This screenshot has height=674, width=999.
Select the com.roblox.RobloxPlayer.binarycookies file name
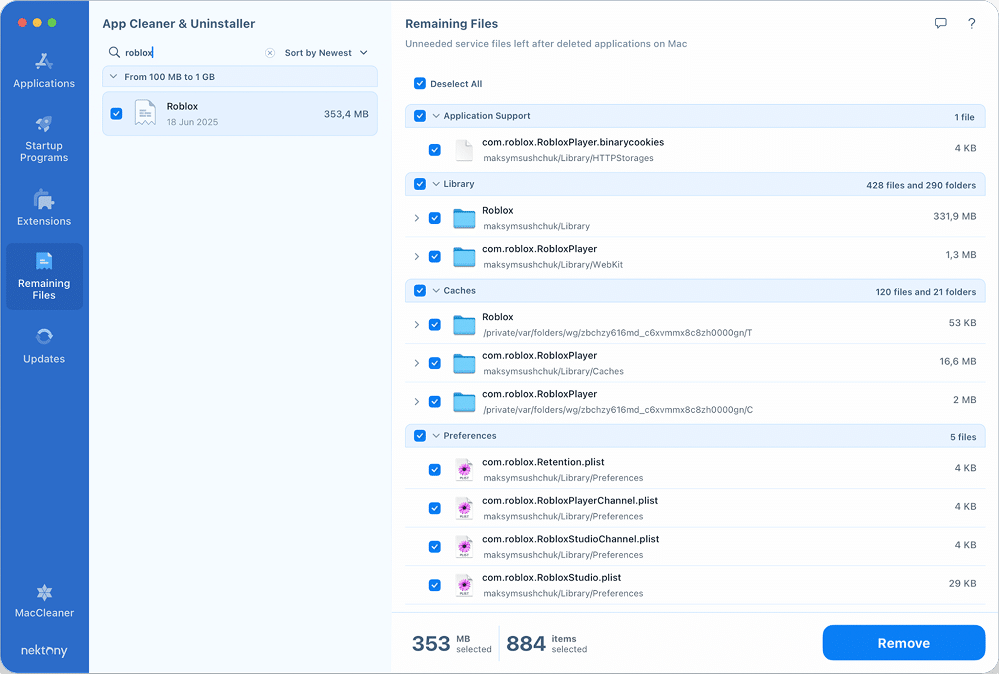coord(573,143)
